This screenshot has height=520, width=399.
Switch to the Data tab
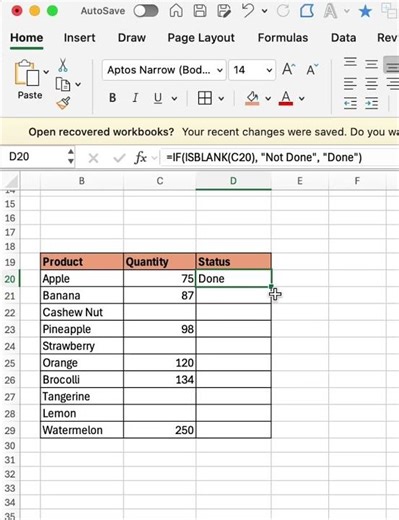tap(343, 38)
